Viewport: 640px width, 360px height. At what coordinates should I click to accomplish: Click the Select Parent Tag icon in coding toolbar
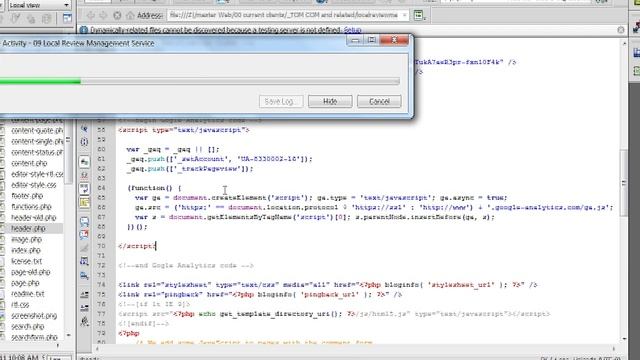pyautogui.click(x=84, y=129)
